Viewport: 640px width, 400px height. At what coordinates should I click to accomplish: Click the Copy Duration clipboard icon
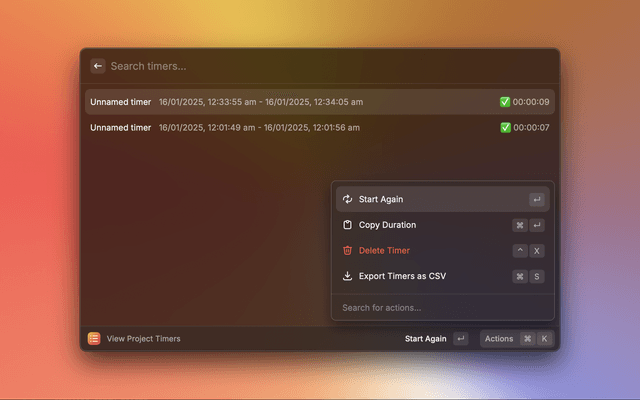[347, 225]
